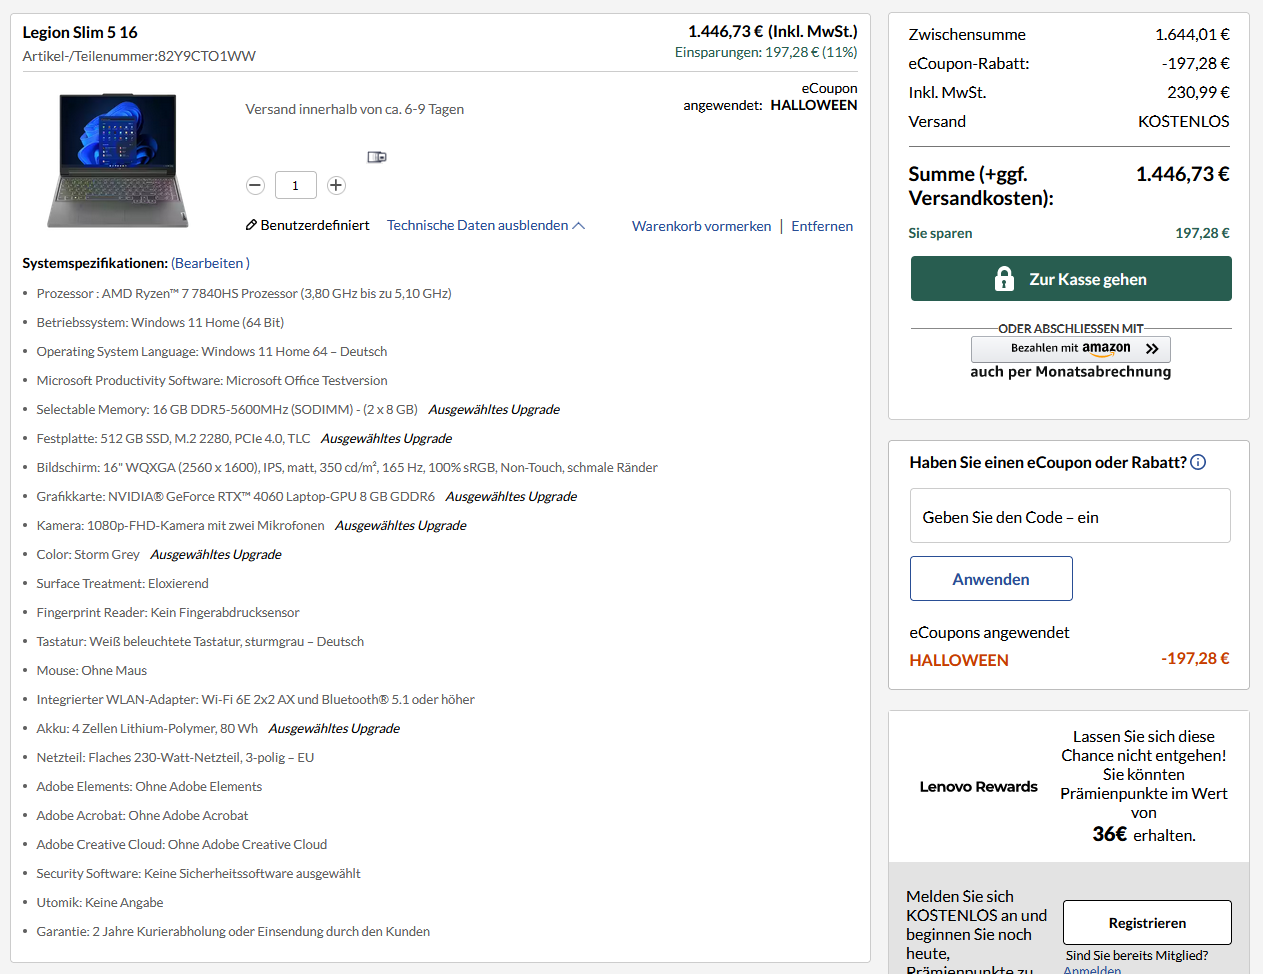The height and width of the screenshot is (974, 1263).
Task: Open the Legion Slim 5 laptop thumbnail
Action: click(x=118, y=160)
